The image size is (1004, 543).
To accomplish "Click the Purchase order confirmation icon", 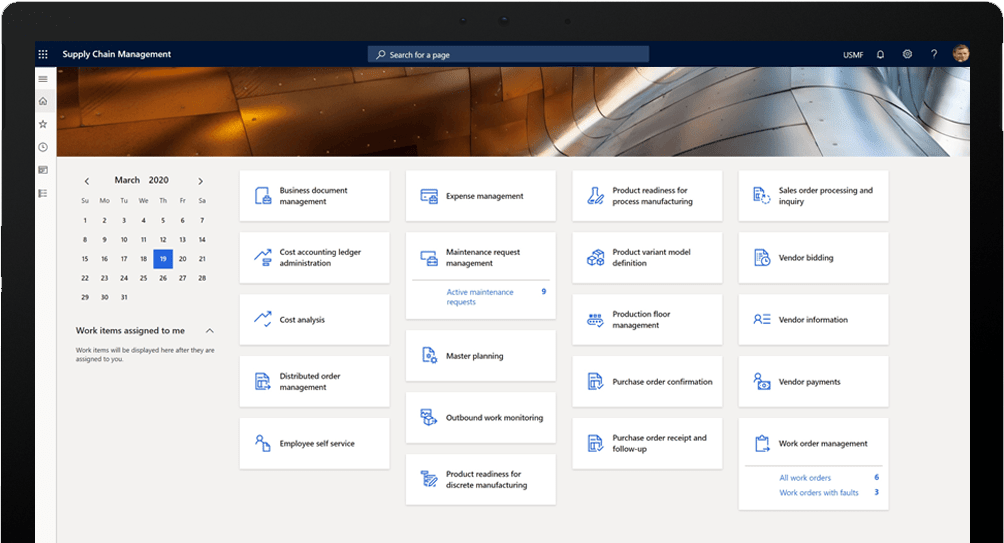I will point(595,382).
